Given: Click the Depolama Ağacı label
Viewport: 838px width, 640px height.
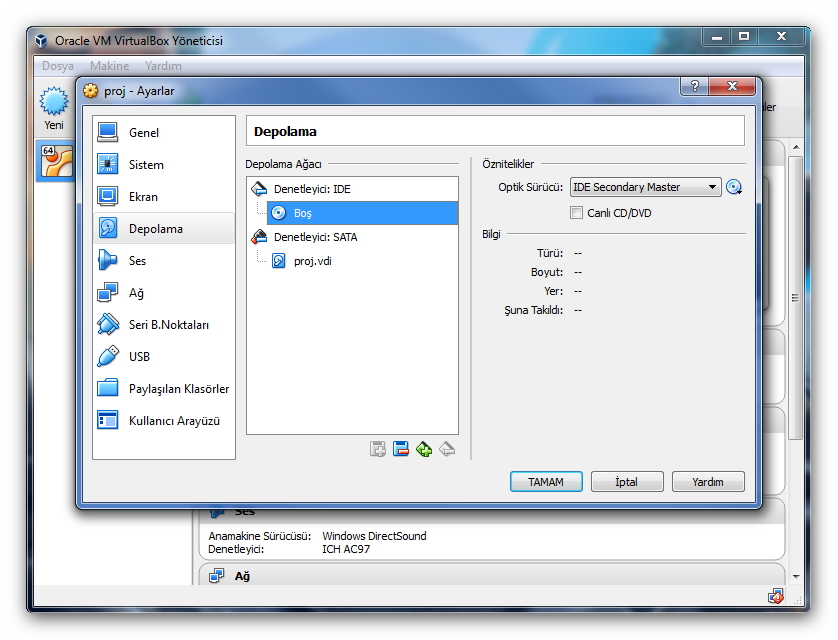Looking at the screenshot, I should pos(283,164).
